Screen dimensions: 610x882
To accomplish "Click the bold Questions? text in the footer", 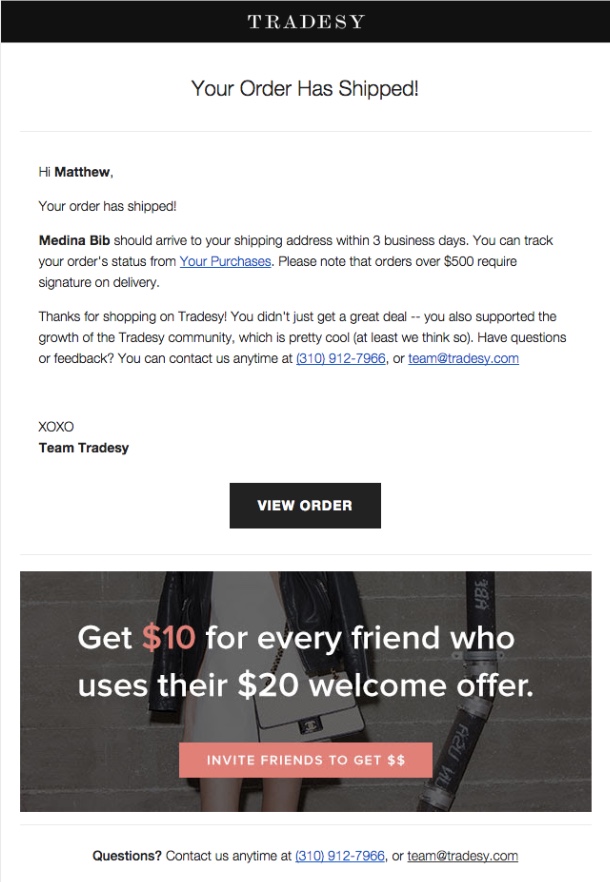I will (x=127, y=856).
